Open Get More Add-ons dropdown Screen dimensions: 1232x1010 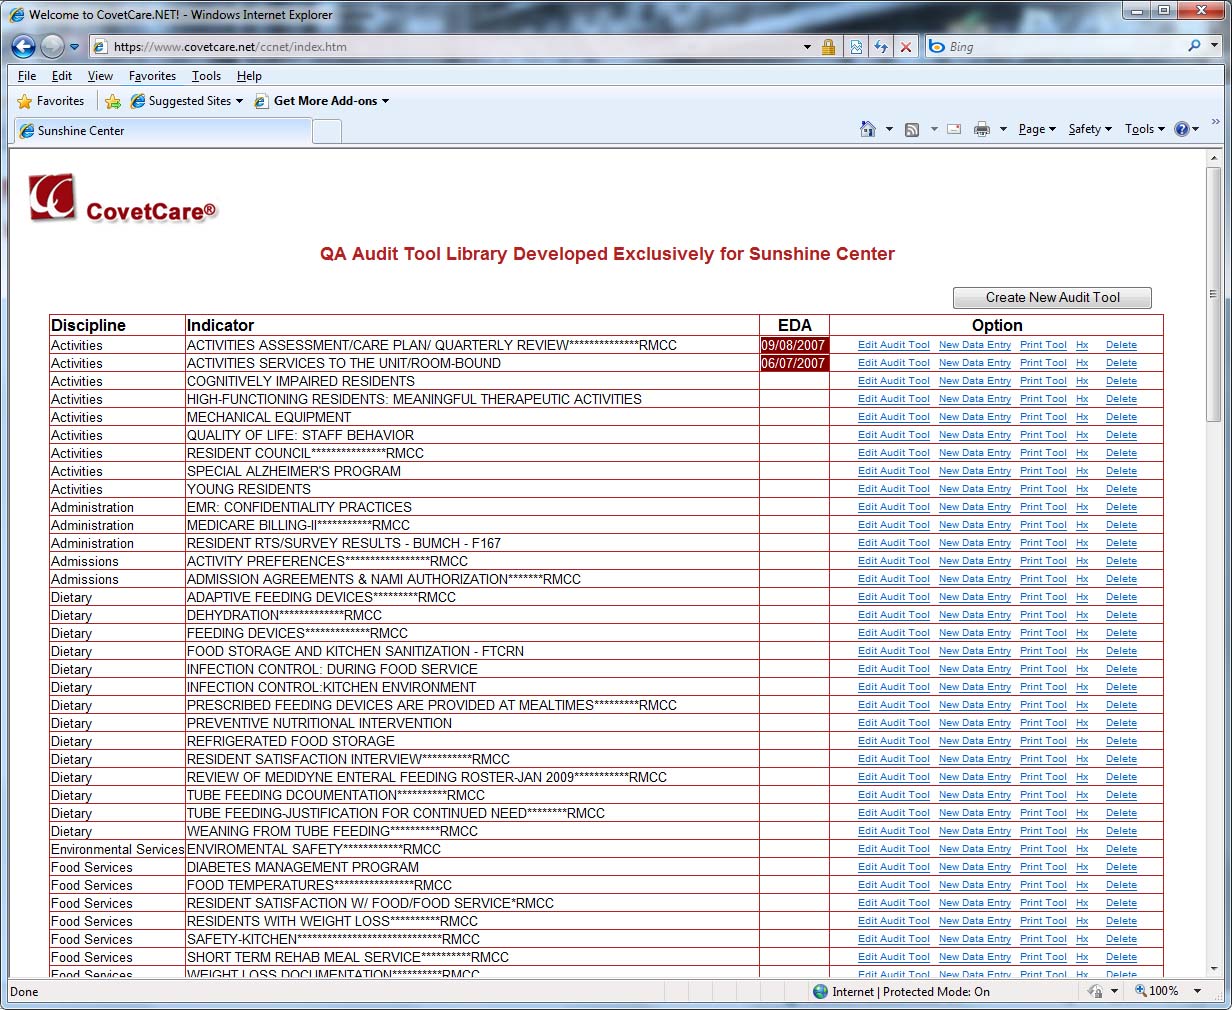coord(322,101)
